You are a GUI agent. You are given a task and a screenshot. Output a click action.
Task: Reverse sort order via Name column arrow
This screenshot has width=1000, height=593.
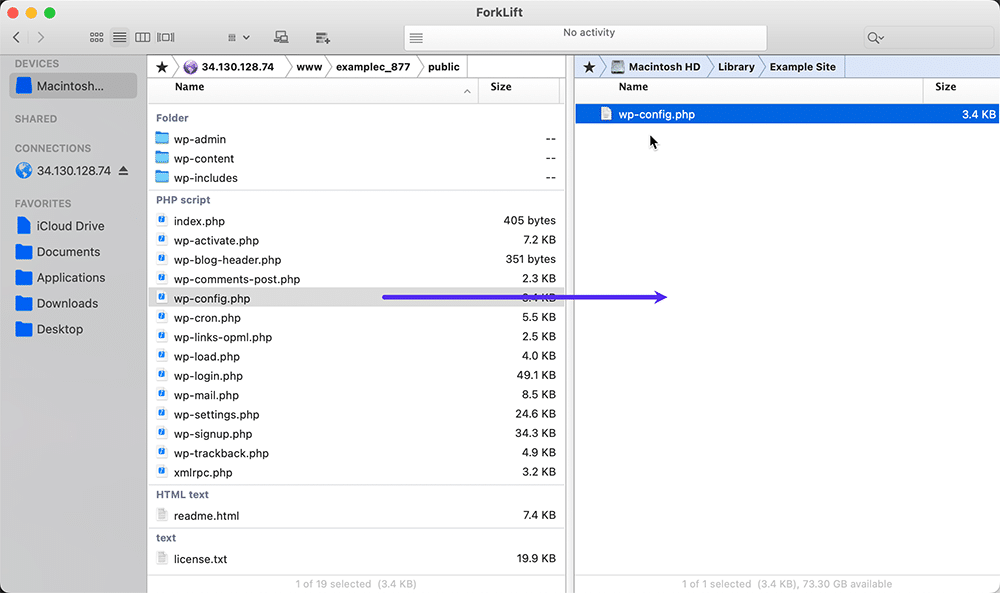pyautogui.click(x=467, y=90)
